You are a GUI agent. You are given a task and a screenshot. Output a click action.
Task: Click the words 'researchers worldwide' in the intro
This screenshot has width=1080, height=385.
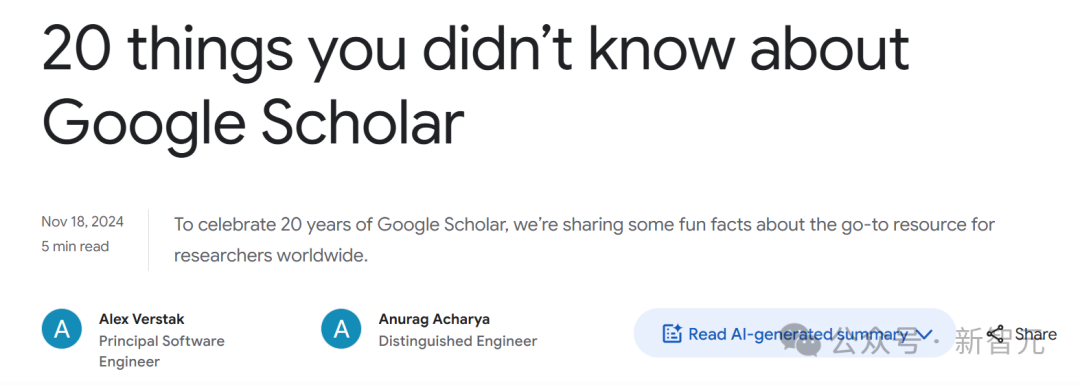tap(271, 256)
